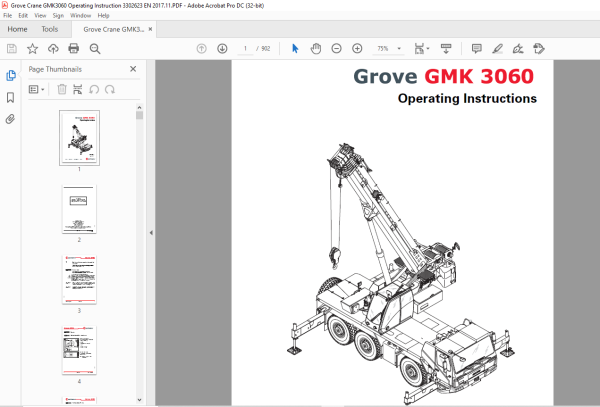Add the file to starred with star icon
This screenshot has width=600, height=407.
[x=33, y=49]
